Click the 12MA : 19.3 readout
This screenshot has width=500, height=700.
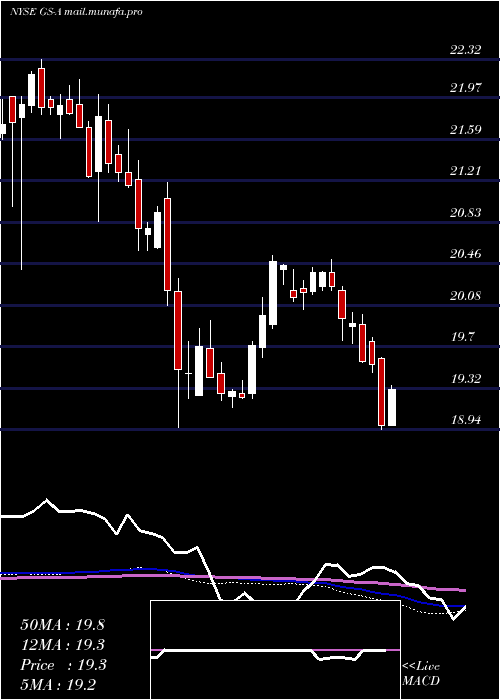click(62, 645)
